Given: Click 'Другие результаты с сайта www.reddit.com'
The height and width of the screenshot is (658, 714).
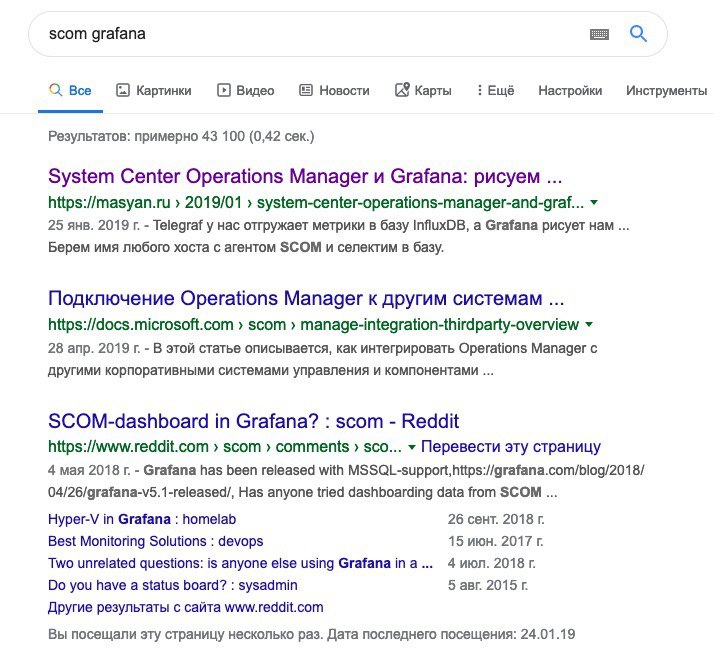Looking at the screenshot, I should click(x=186, y=607).
